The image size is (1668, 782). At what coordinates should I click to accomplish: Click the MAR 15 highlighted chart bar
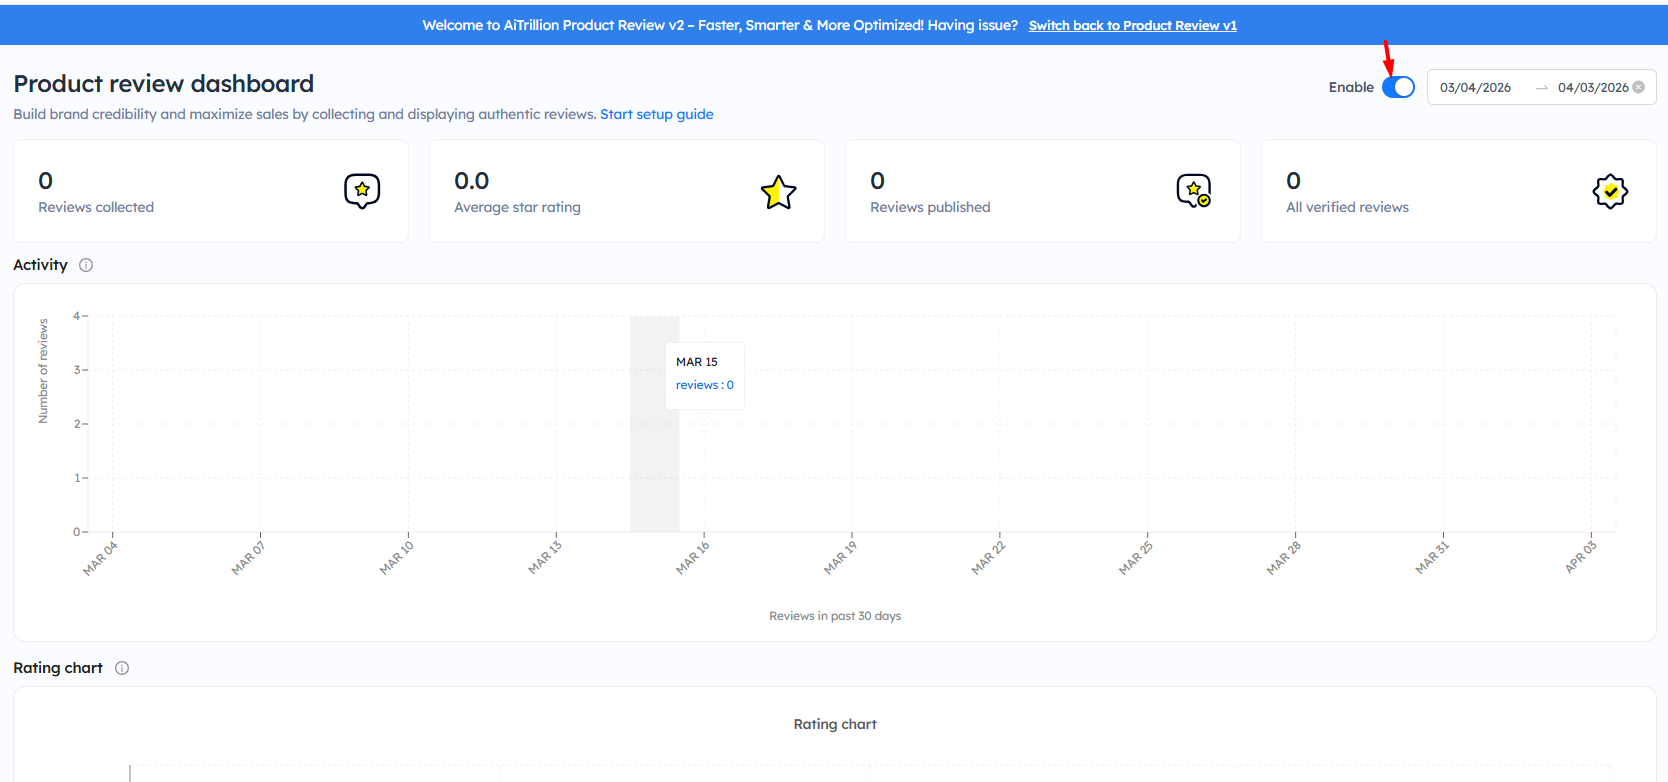click(x=654, y=450)
